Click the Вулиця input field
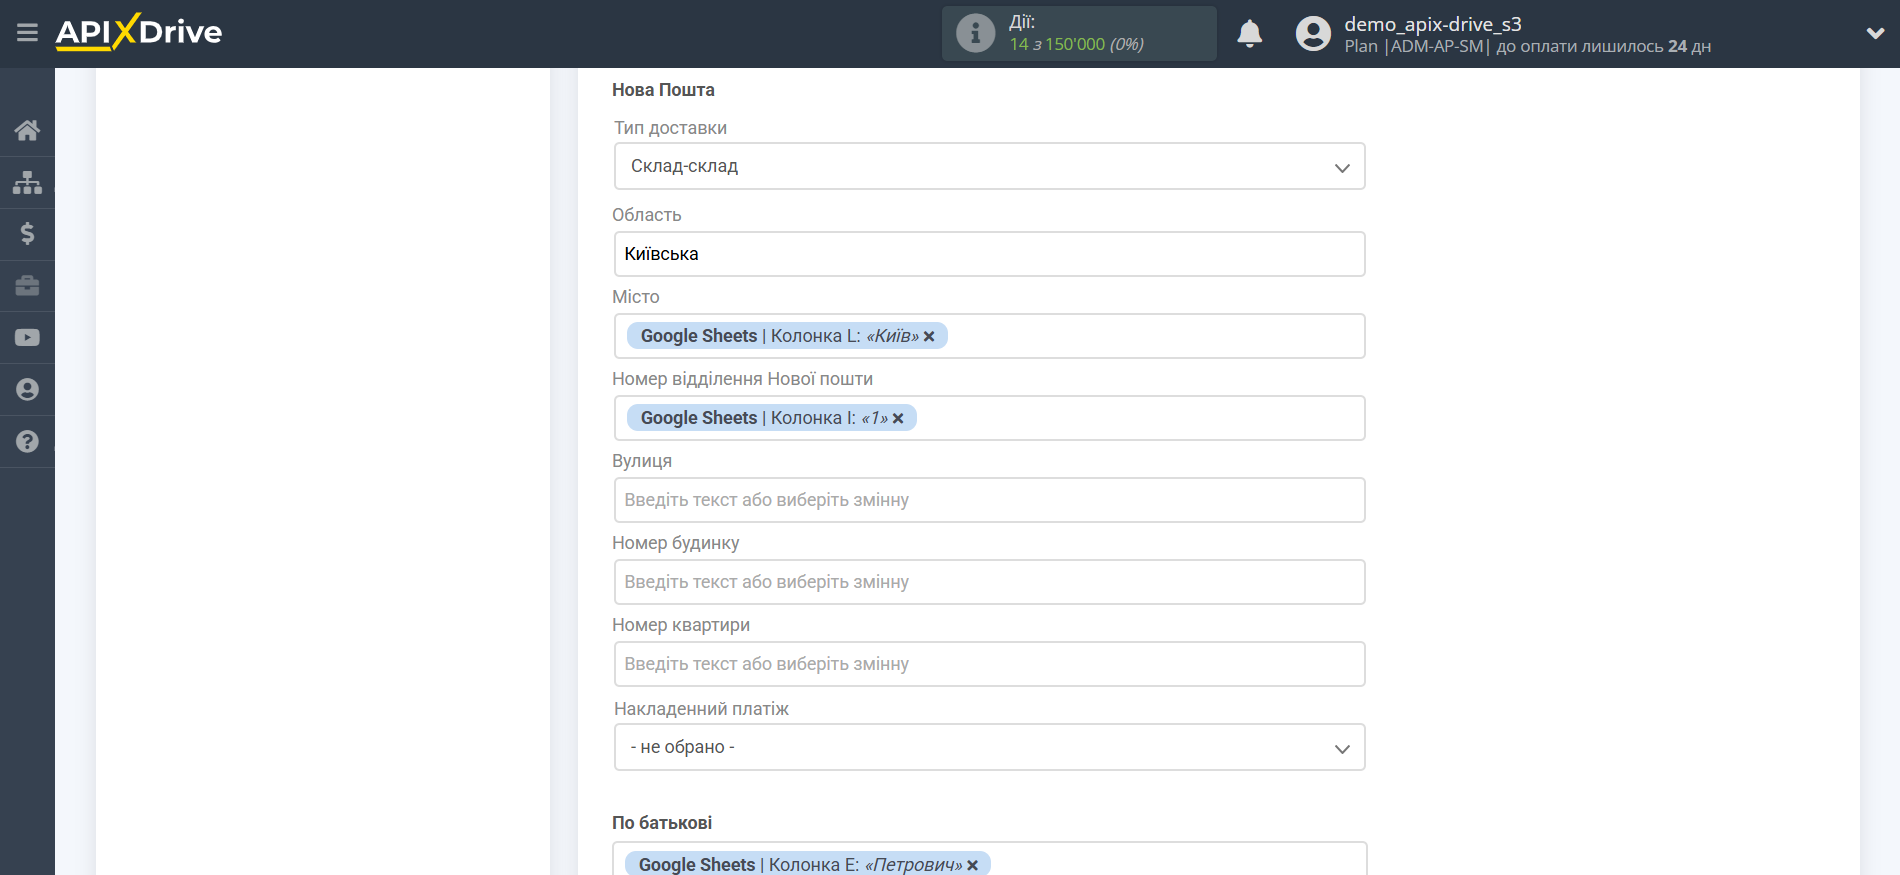 click(x=989, y=500)
